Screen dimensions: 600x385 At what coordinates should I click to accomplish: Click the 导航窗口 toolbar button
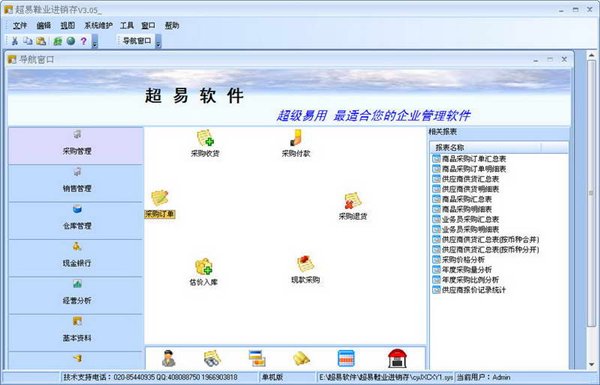point(137,41)
